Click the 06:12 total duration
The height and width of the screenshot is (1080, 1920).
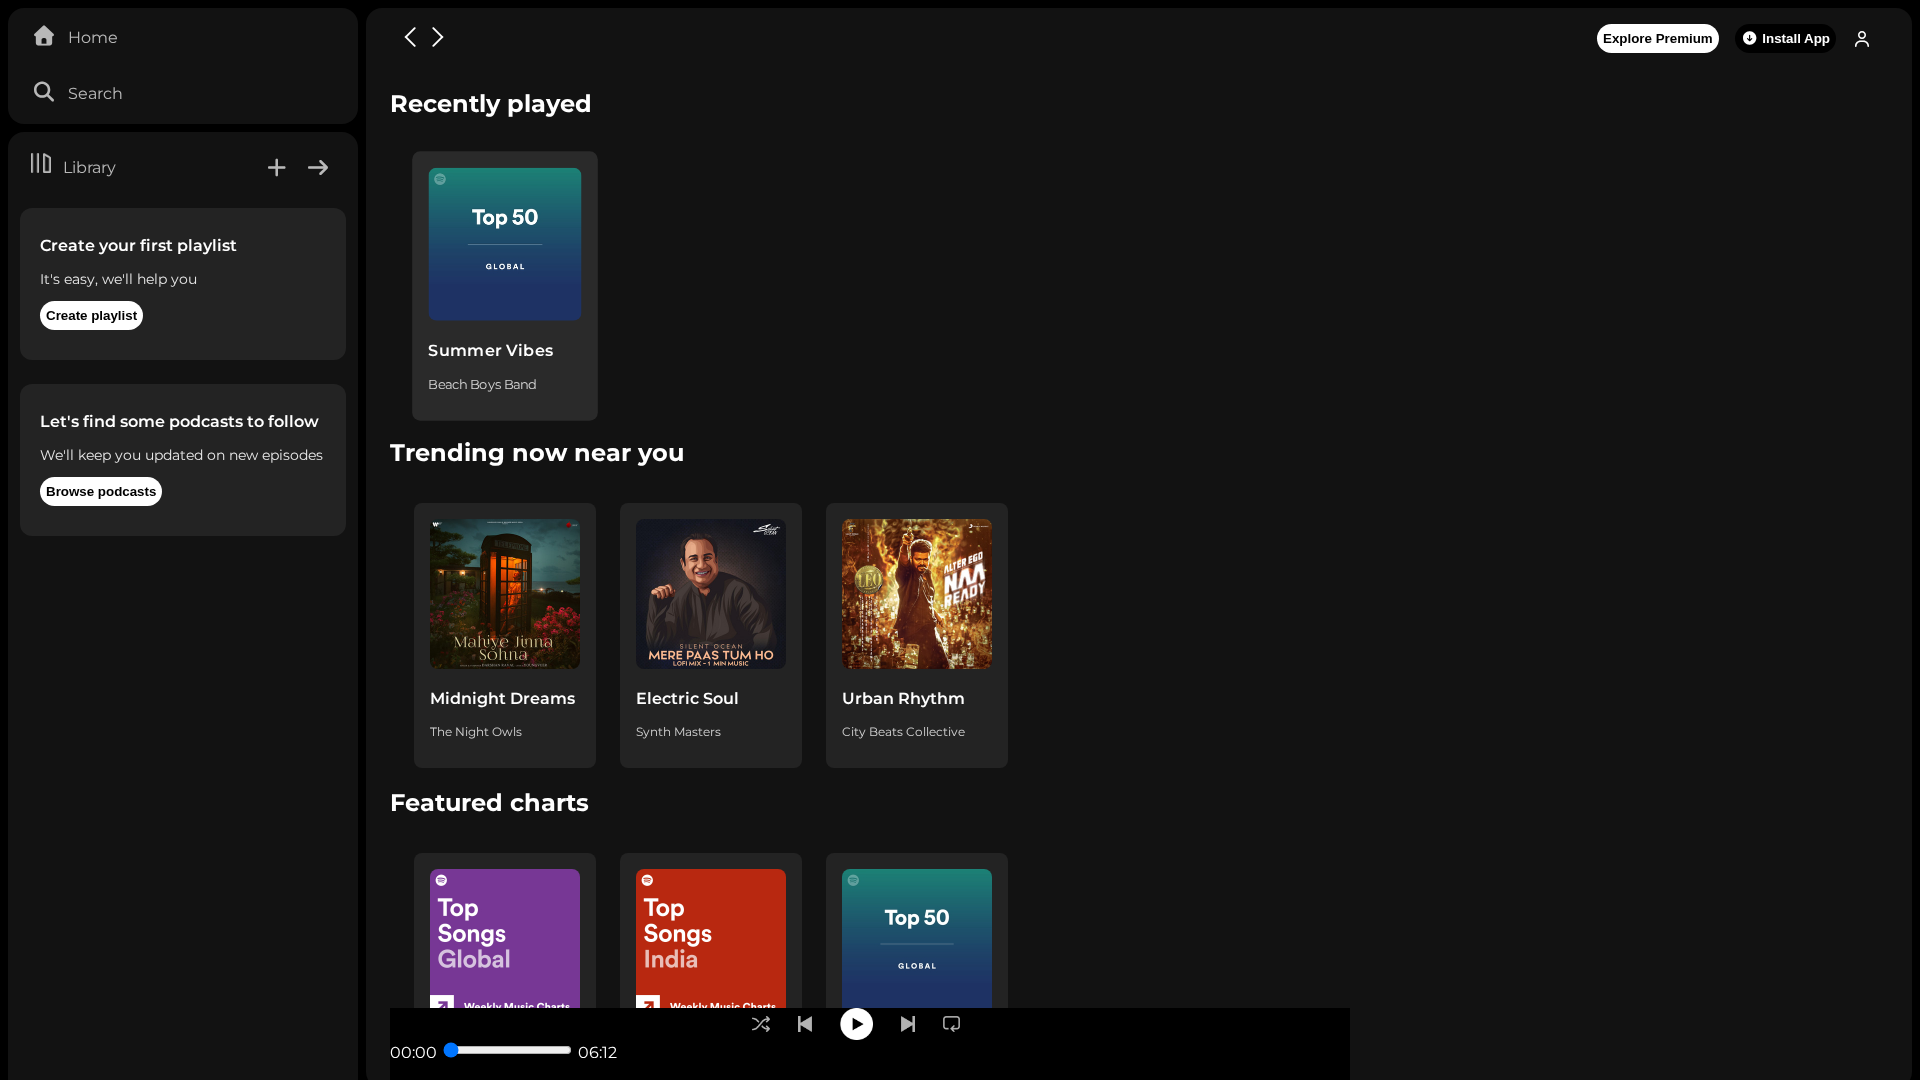click(597, 1053)
